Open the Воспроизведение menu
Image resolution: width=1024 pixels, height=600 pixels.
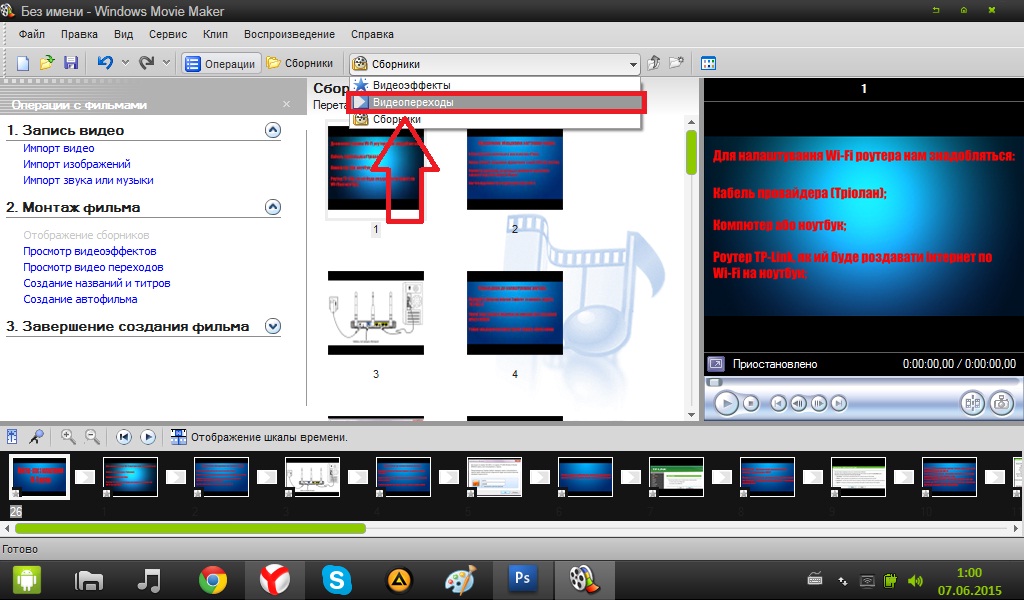[289, 34]
